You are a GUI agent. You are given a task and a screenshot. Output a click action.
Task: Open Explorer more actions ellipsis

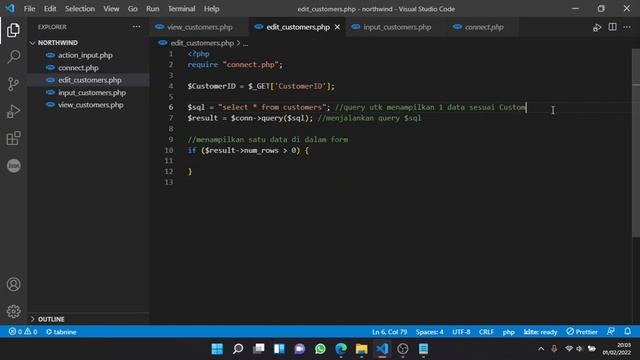pos(136,27)
